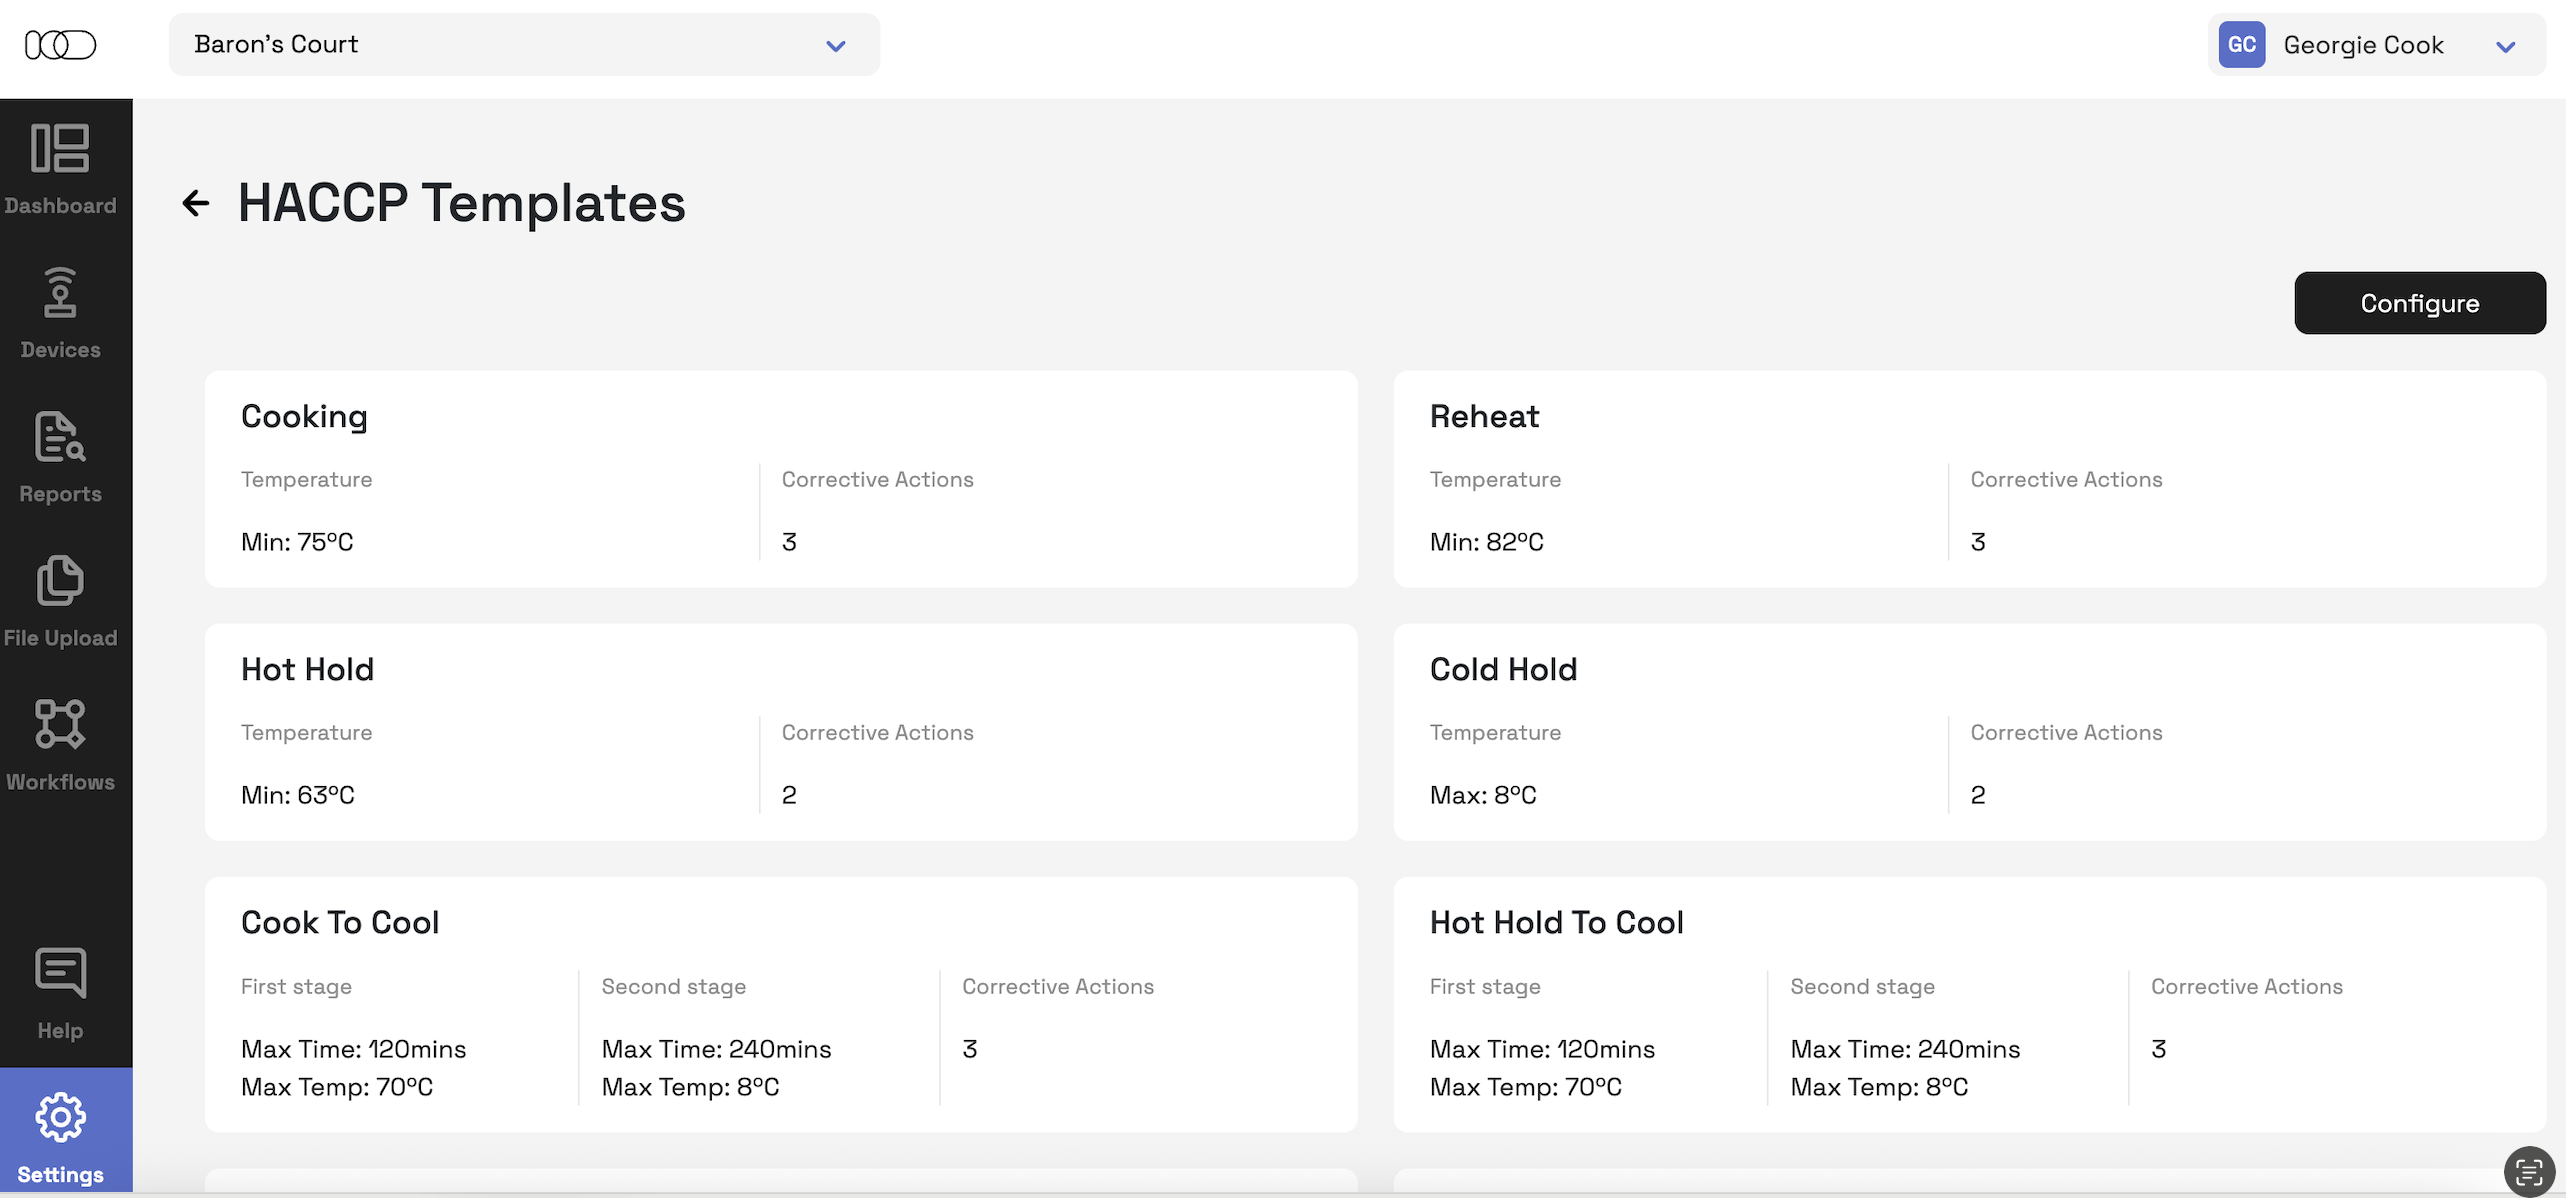Click the Settings gear icon

(x=60, y=1117)
